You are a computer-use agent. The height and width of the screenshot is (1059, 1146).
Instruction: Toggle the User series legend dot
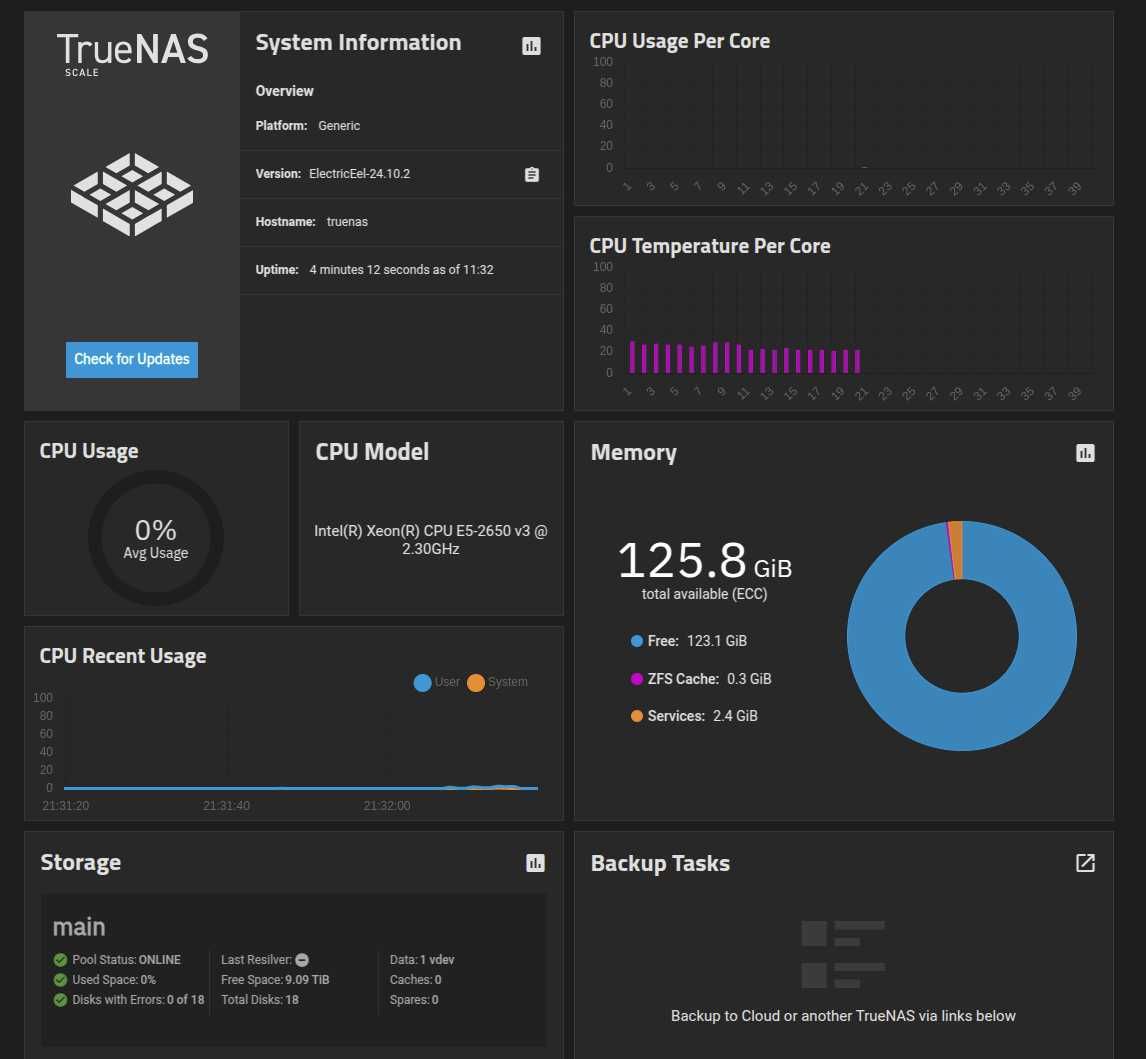422,683
